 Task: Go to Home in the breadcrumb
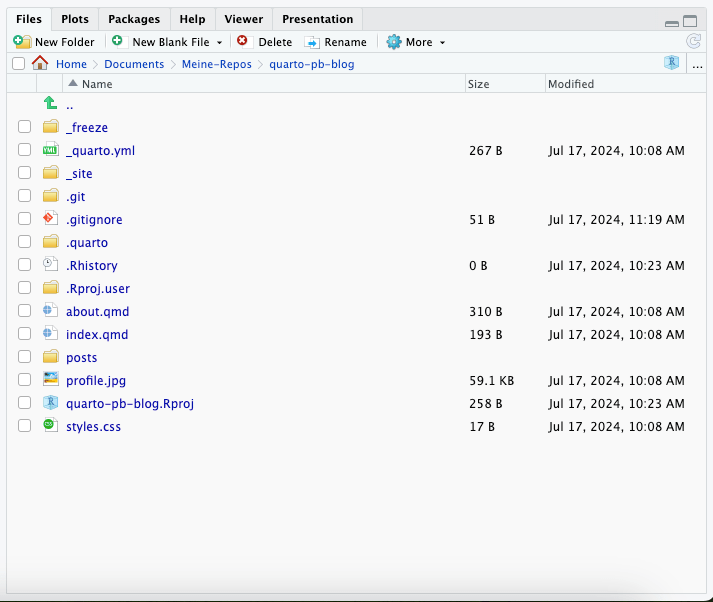(x=71, y=64)
